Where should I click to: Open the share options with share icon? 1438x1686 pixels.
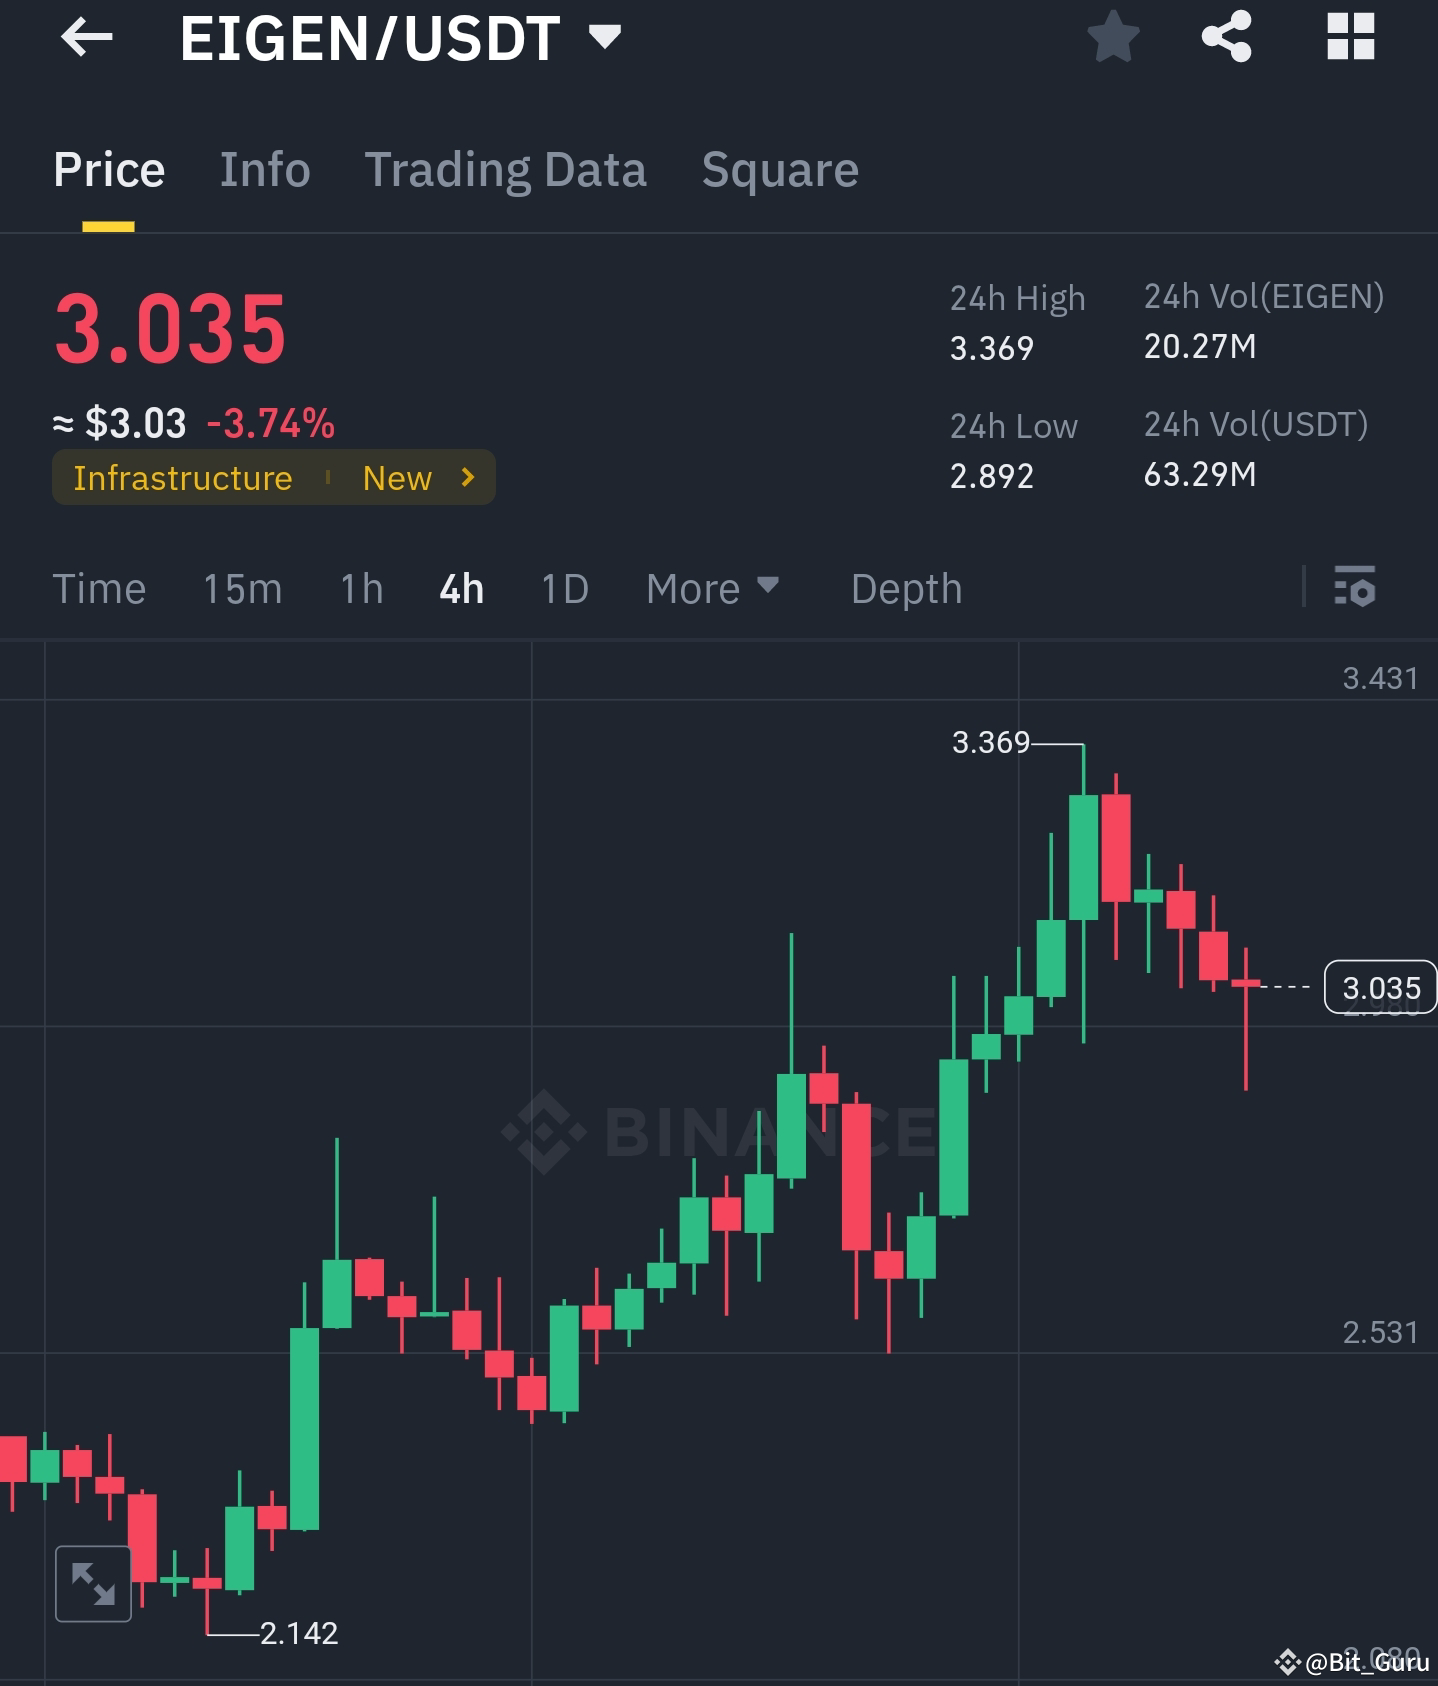pos(1228,38)
